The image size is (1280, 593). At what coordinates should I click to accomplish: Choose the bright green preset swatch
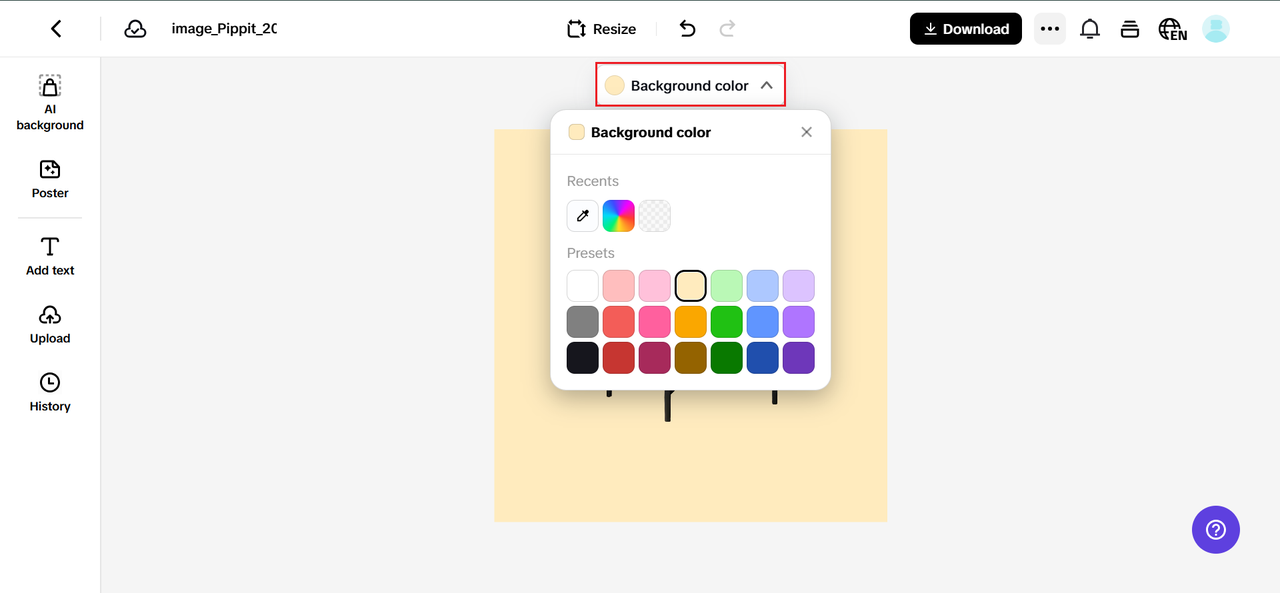coord(727,322)
